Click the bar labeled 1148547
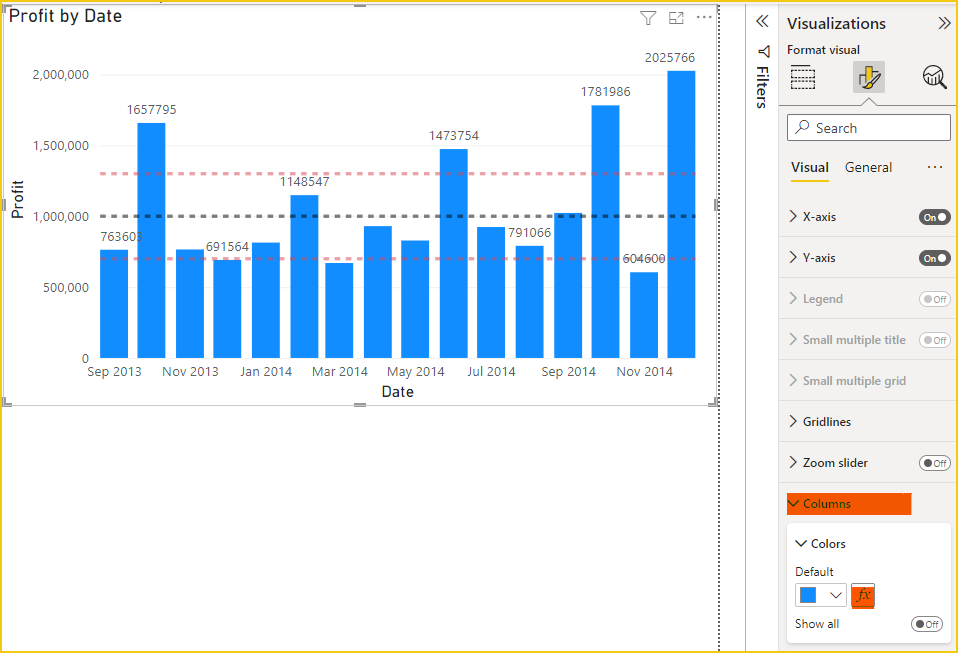The height and width of the screenshot is (653, 958). click(304, 277)
